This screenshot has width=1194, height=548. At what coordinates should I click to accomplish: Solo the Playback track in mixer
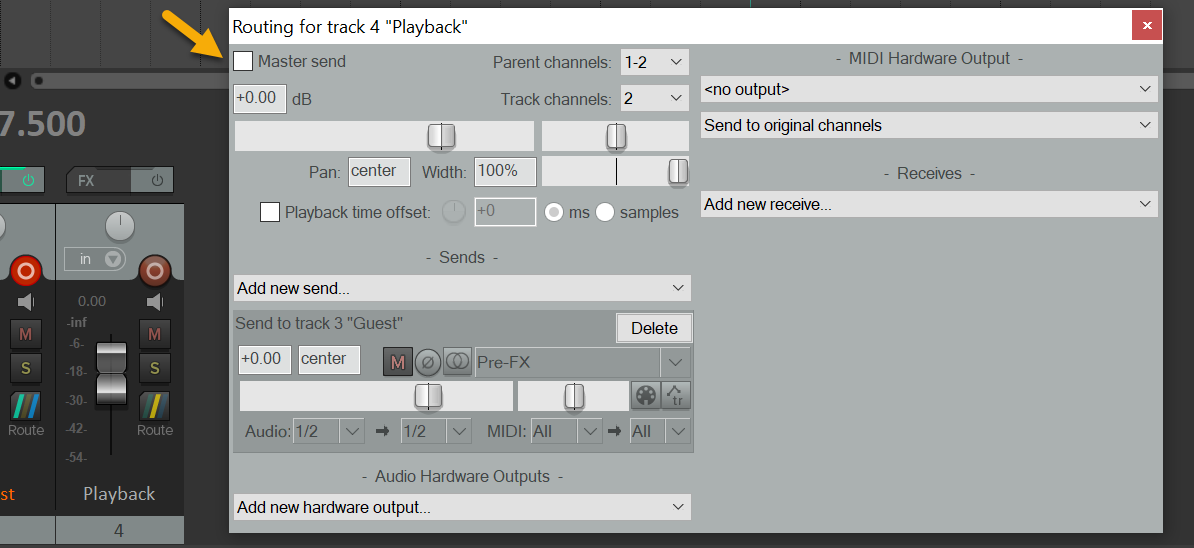click(154, 368)
